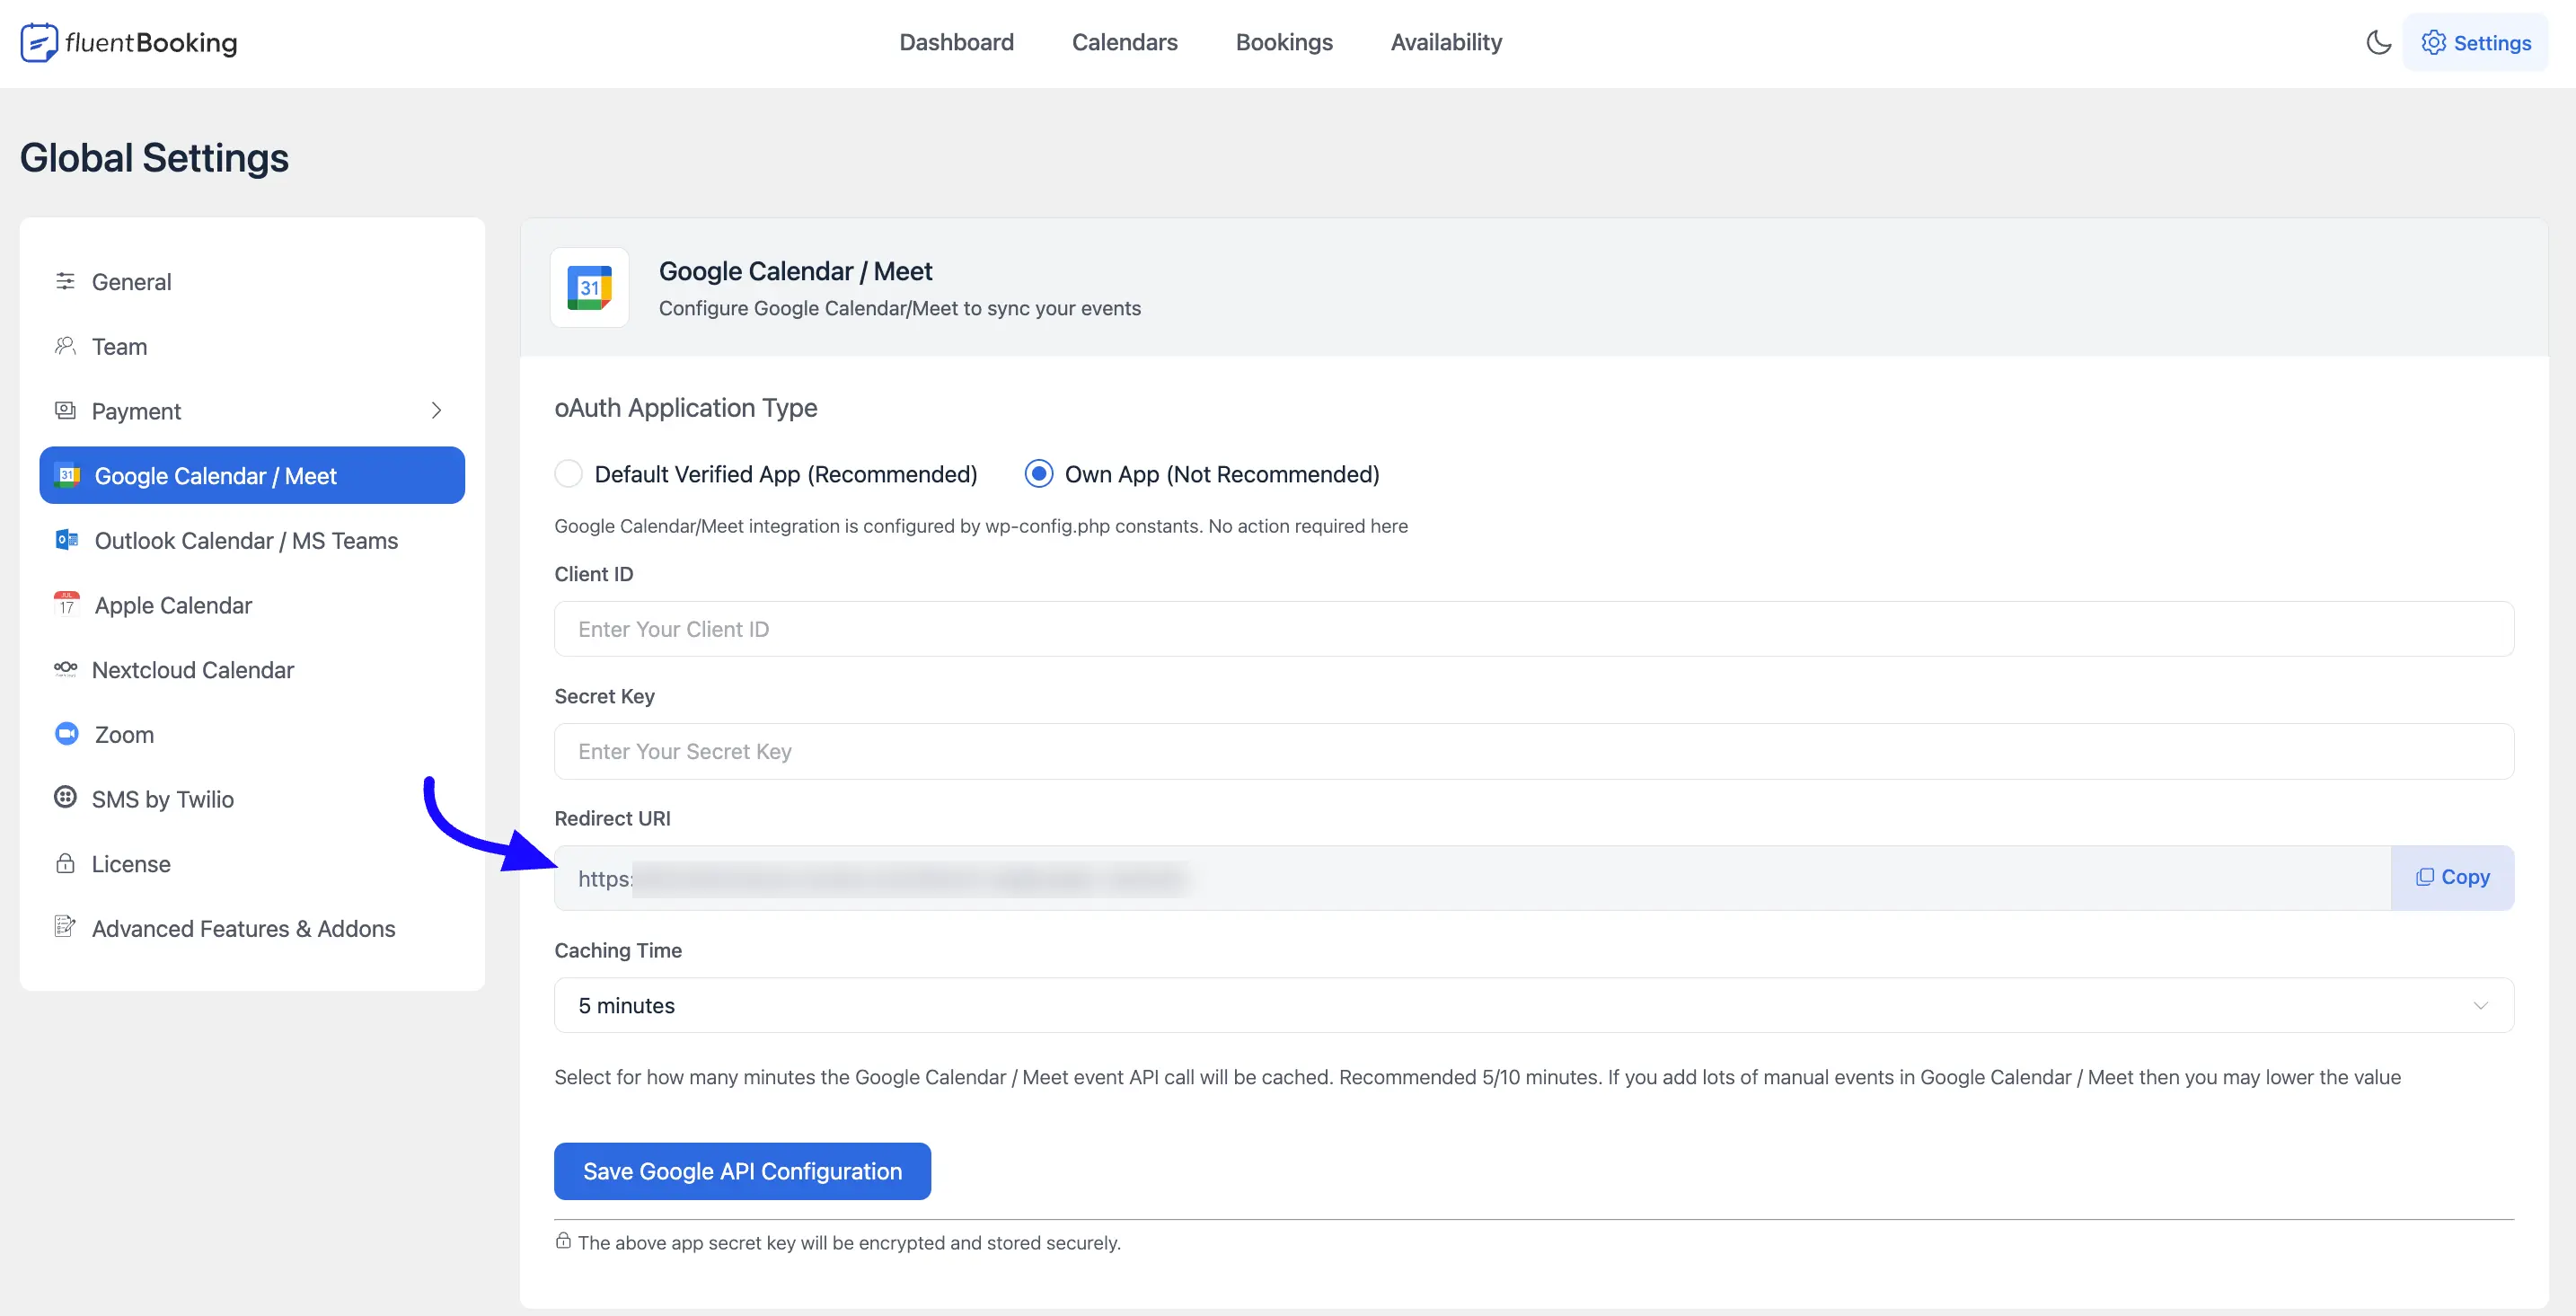Click the wp-config.php constants notice text
The height and width of the screenshot is (1316, 2576).
click(980, 526)
